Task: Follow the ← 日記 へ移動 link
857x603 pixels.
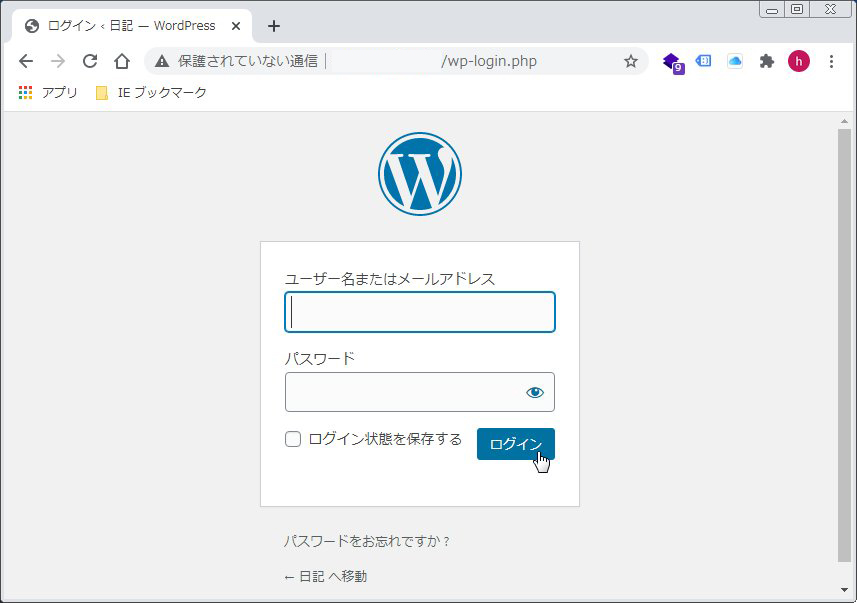Action: click(x=326, y=576)
